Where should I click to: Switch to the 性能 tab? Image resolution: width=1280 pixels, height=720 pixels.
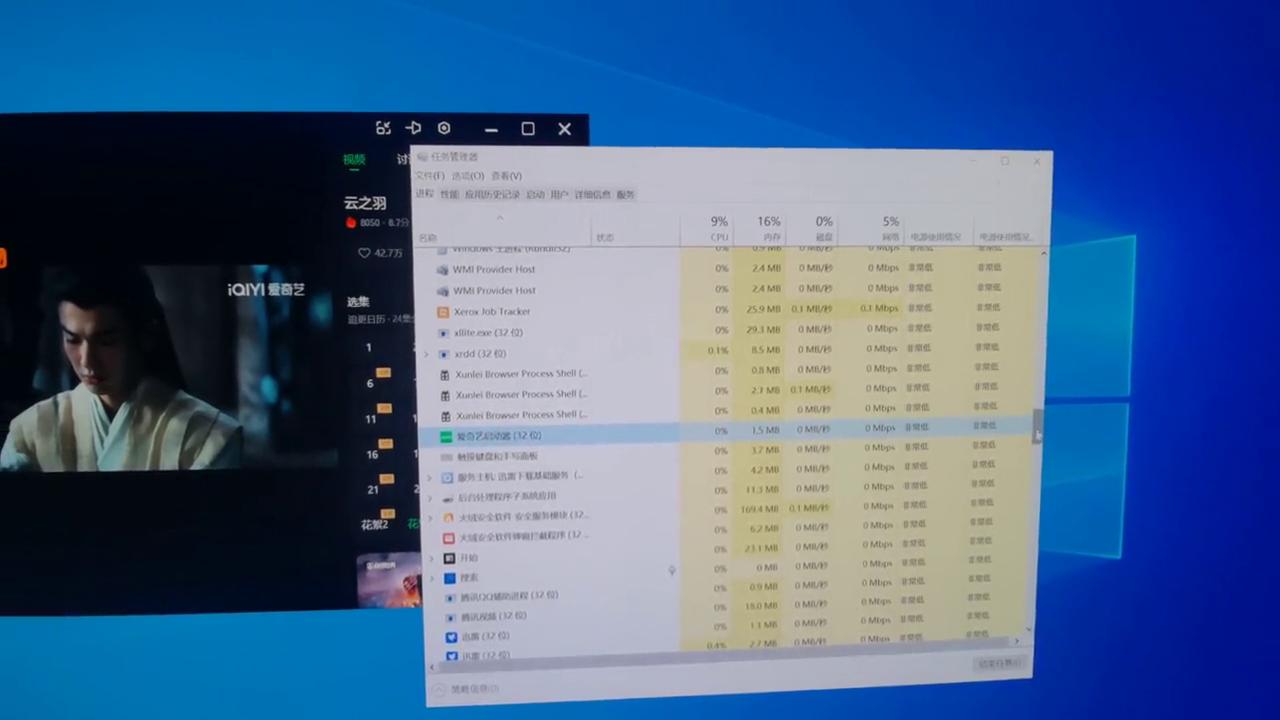pyautogui.click(x=449, y=194)
